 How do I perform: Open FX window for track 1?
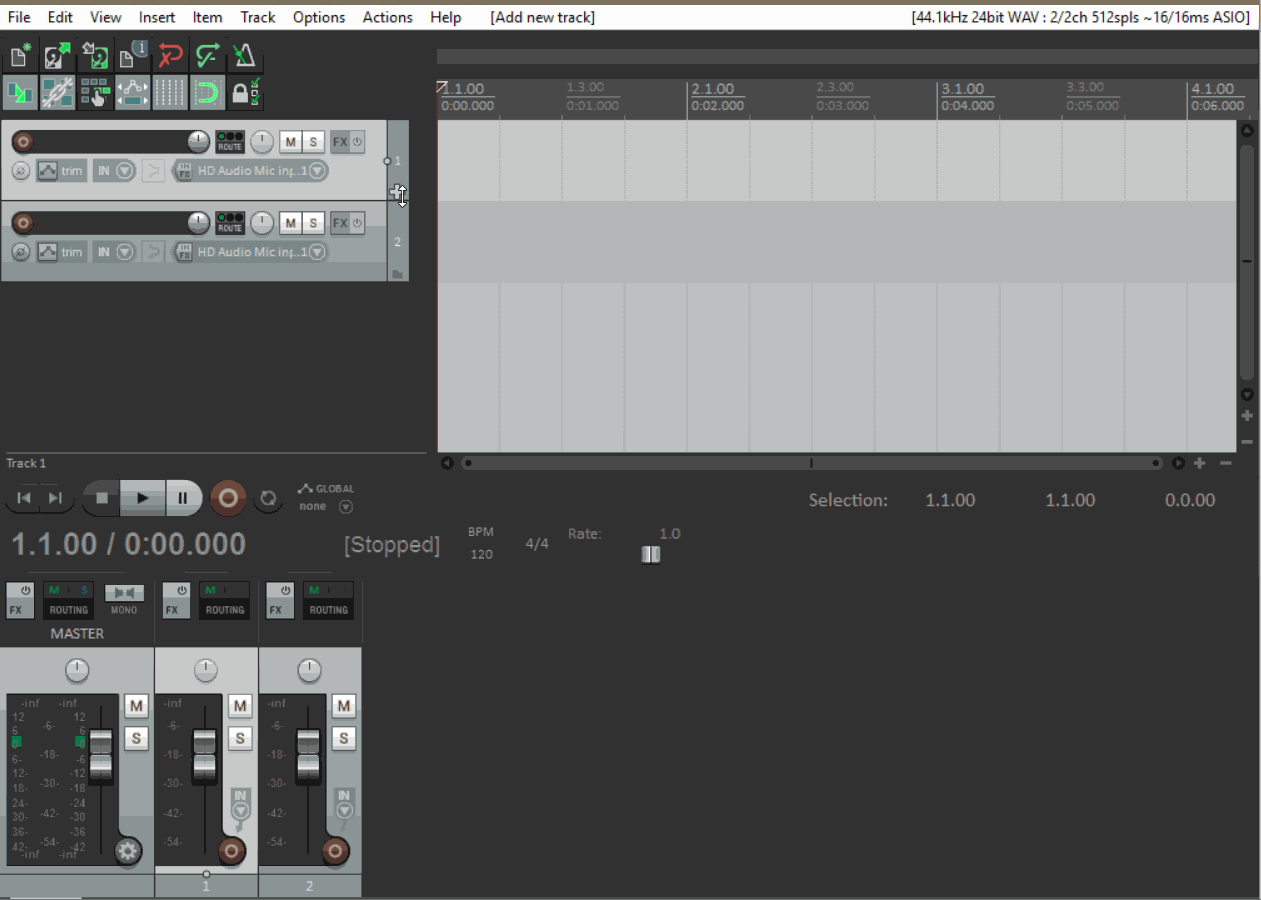point(340,141)
